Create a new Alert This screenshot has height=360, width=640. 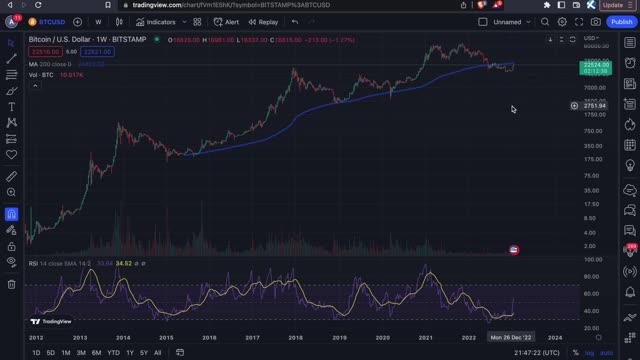pos(227,22)
